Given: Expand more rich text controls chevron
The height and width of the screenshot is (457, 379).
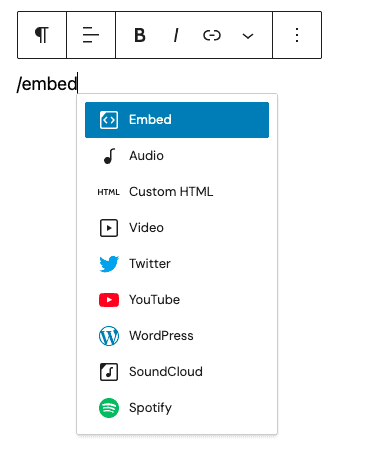Looking at the screenshot, I should tap(248, 35).
